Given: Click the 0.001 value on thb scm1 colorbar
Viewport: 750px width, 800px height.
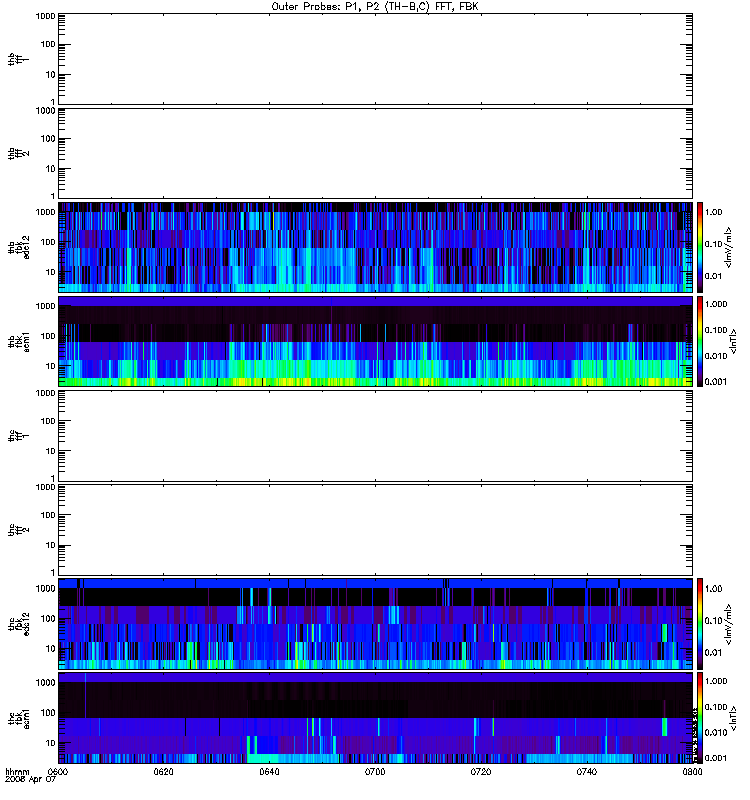Looking at the screenshot, I should coord(716,382).
